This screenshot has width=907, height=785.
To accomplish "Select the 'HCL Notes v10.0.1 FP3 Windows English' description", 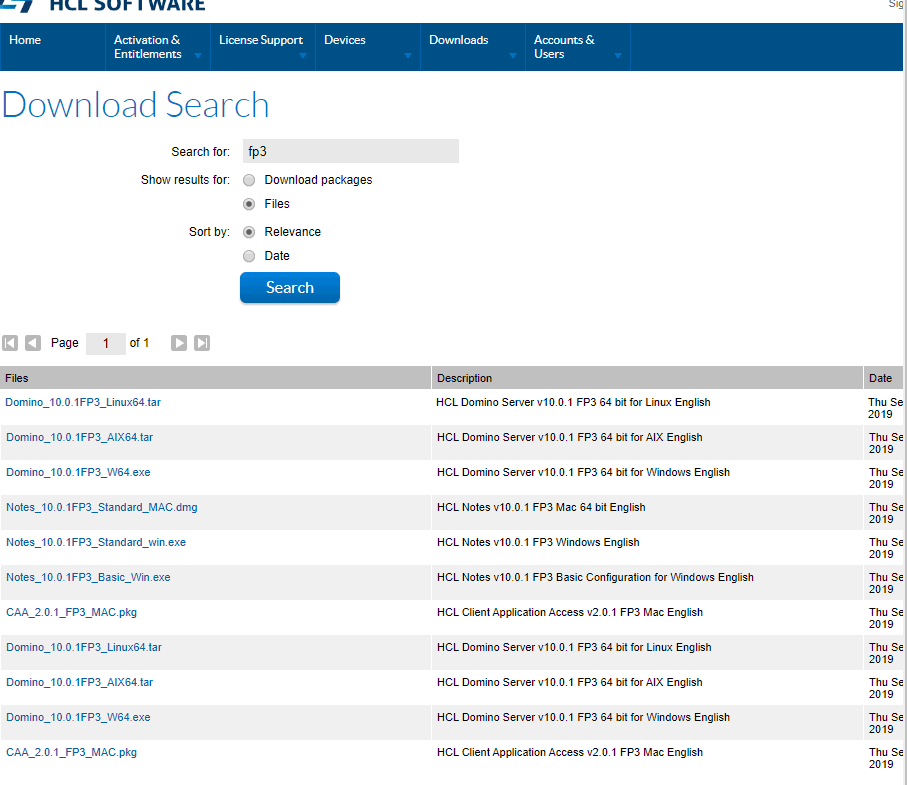I will 539,542.
